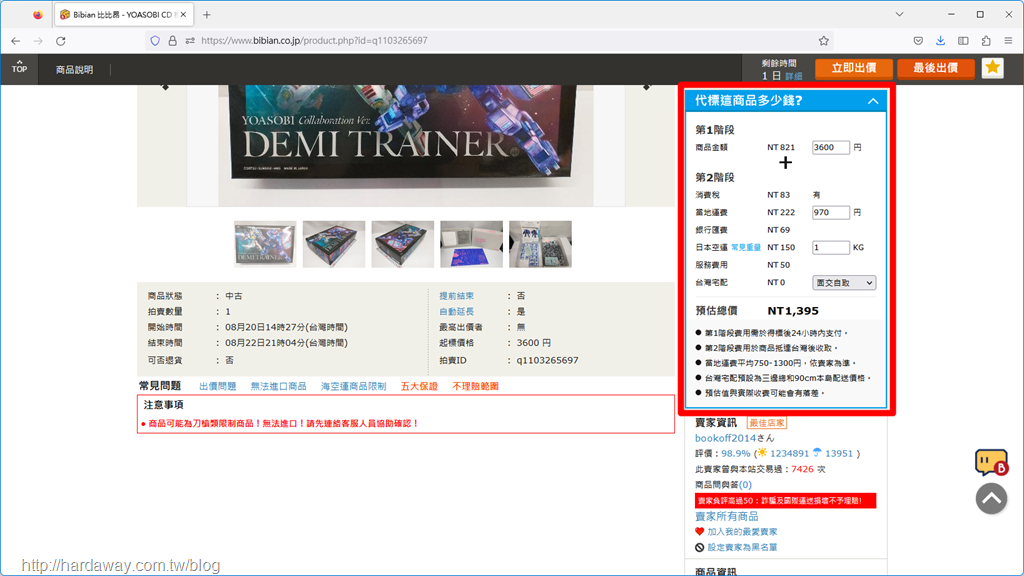1024x576 pixels.
Task: Click the 拍賣ID q1103265697 value
Action: (x=547, y=360)
